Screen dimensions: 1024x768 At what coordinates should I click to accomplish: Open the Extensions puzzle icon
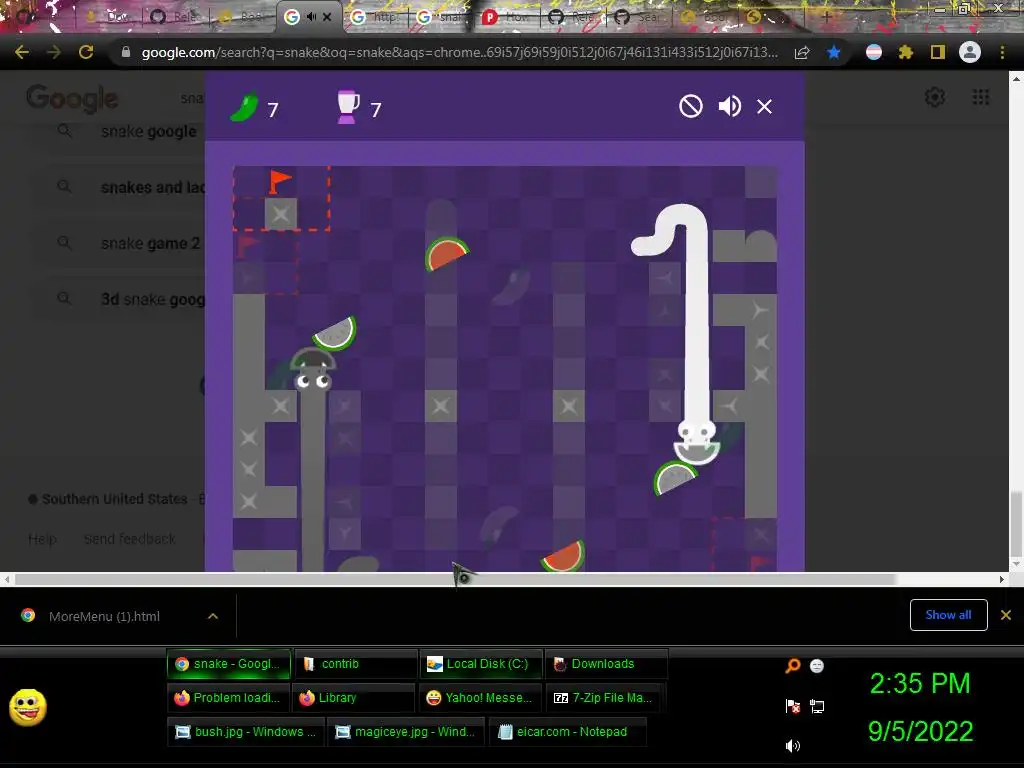click(x=905, y=52)
